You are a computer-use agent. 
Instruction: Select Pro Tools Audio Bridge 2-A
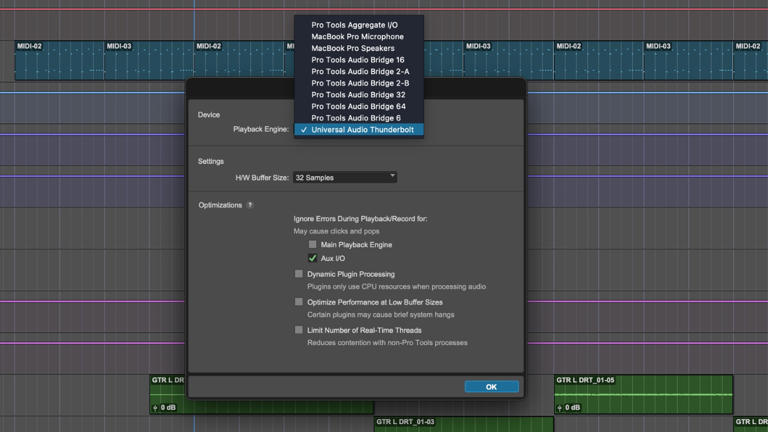coord(359,72)
